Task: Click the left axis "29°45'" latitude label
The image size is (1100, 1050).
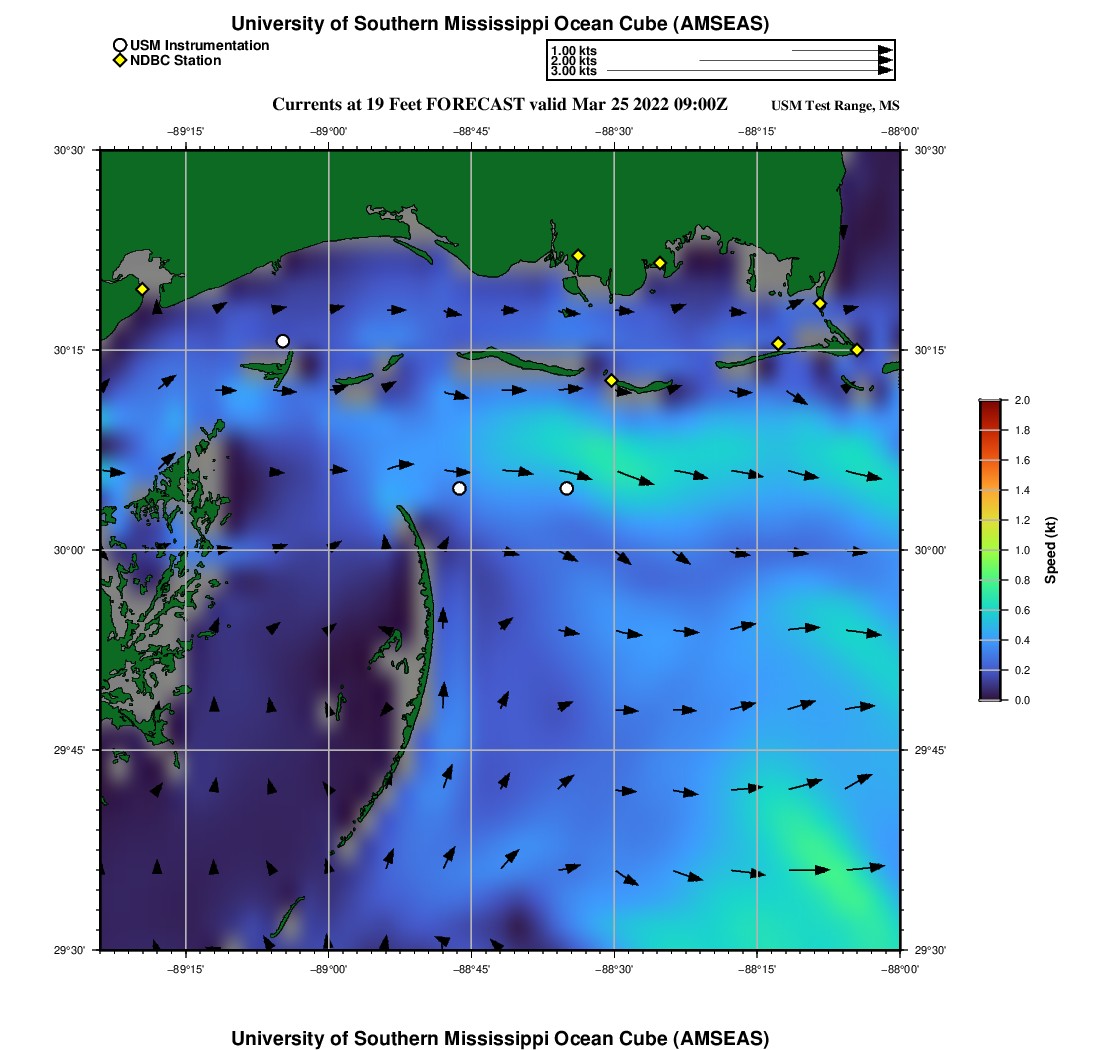Action: (69, 750)
